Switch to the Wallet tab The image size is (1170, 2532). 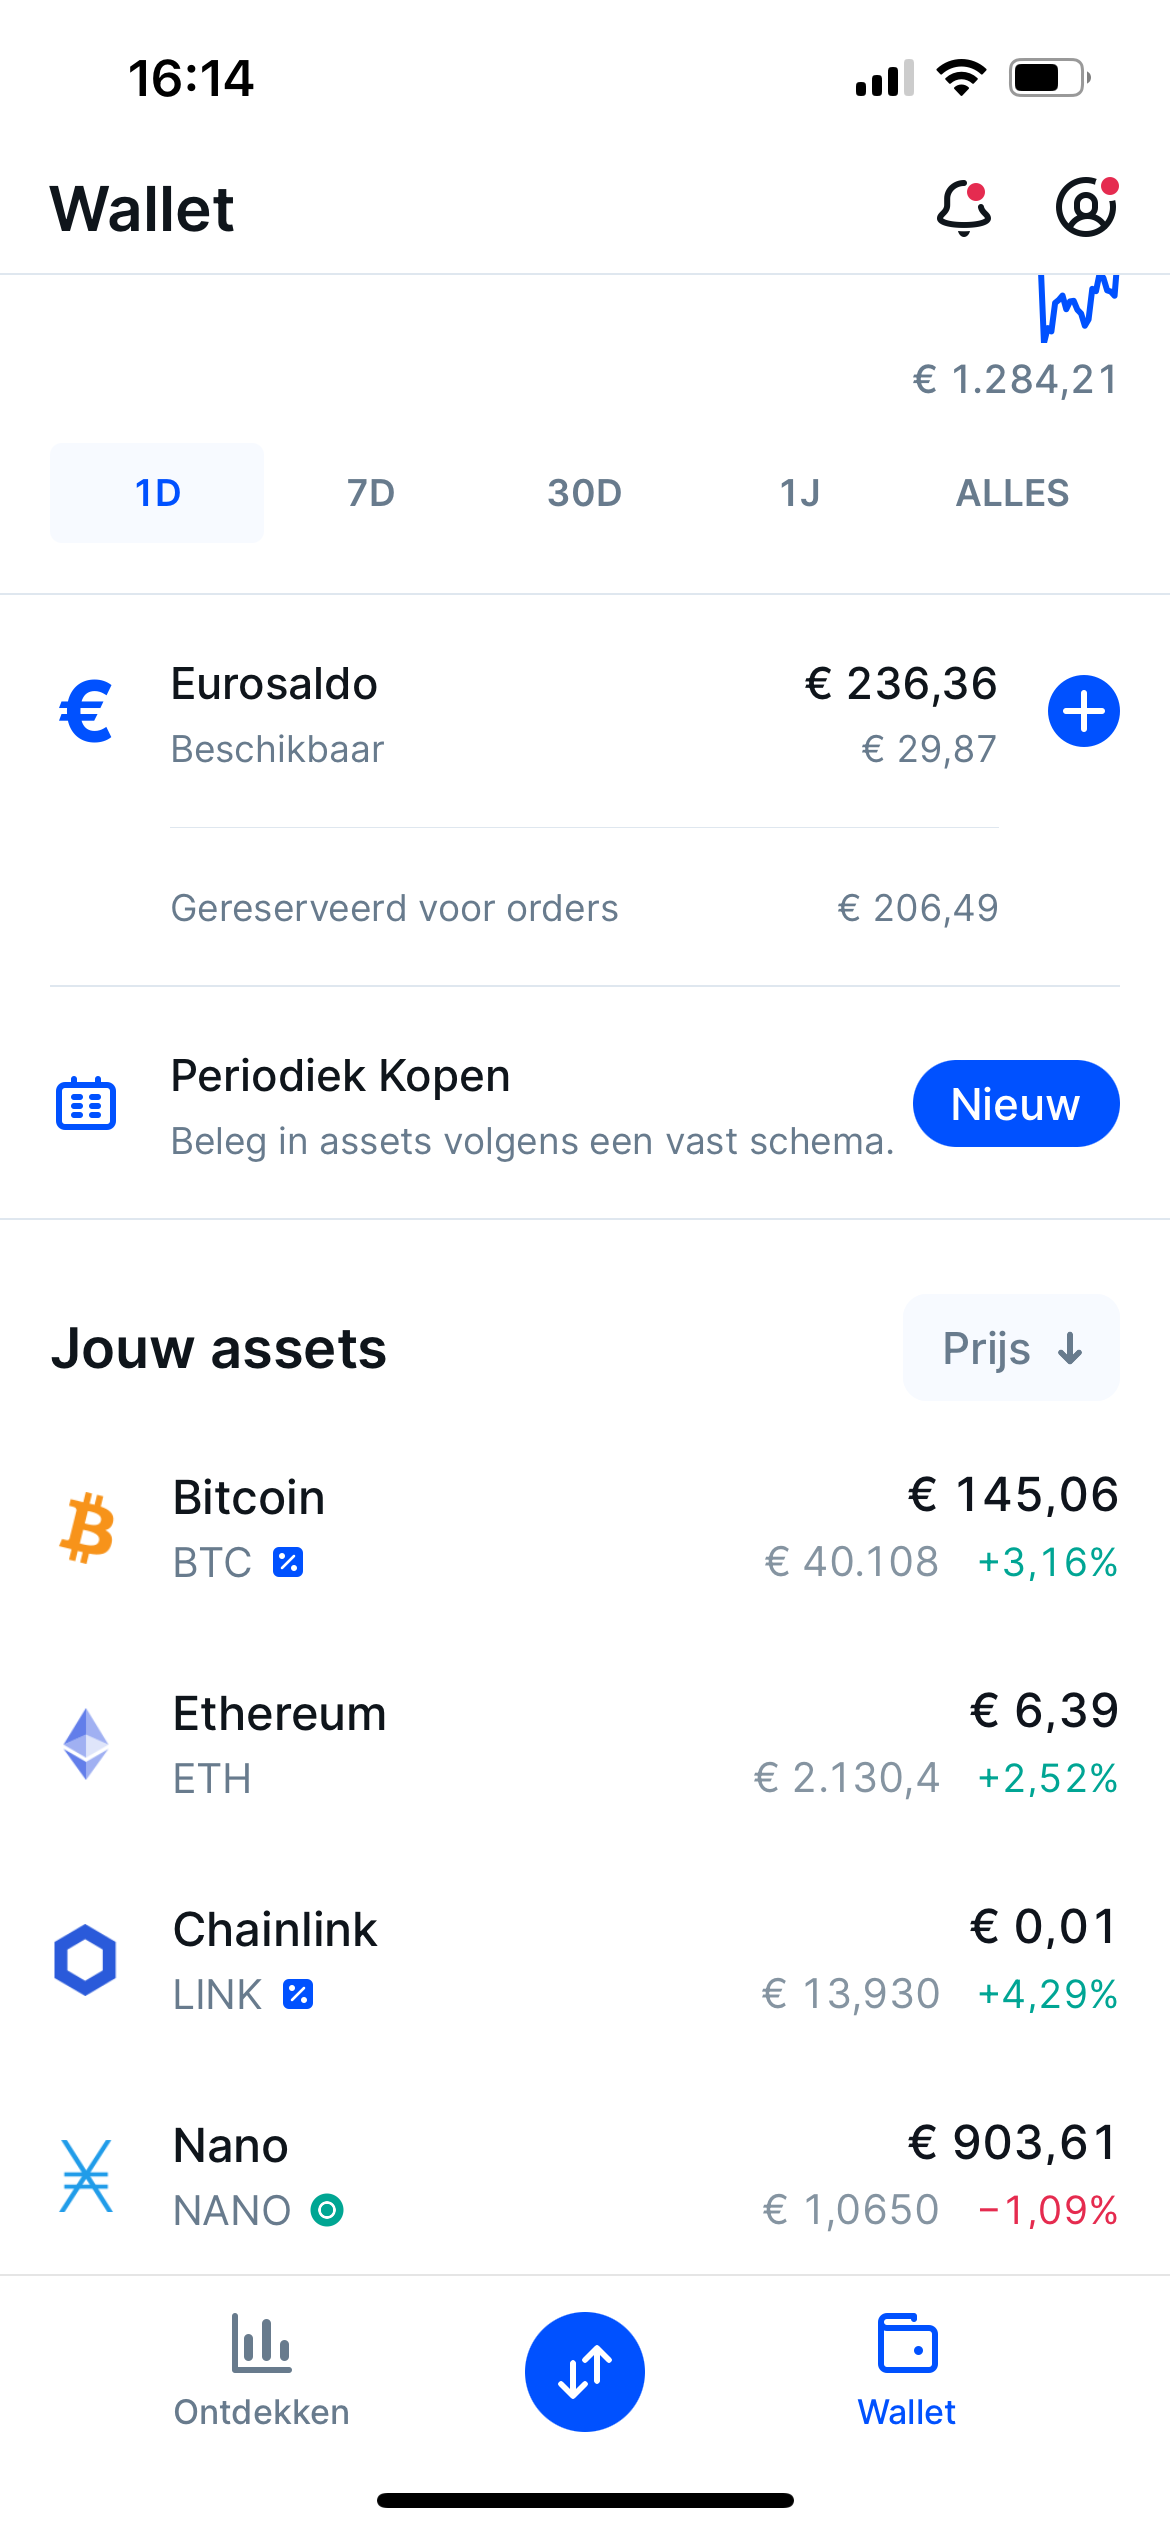point(907,2370)
